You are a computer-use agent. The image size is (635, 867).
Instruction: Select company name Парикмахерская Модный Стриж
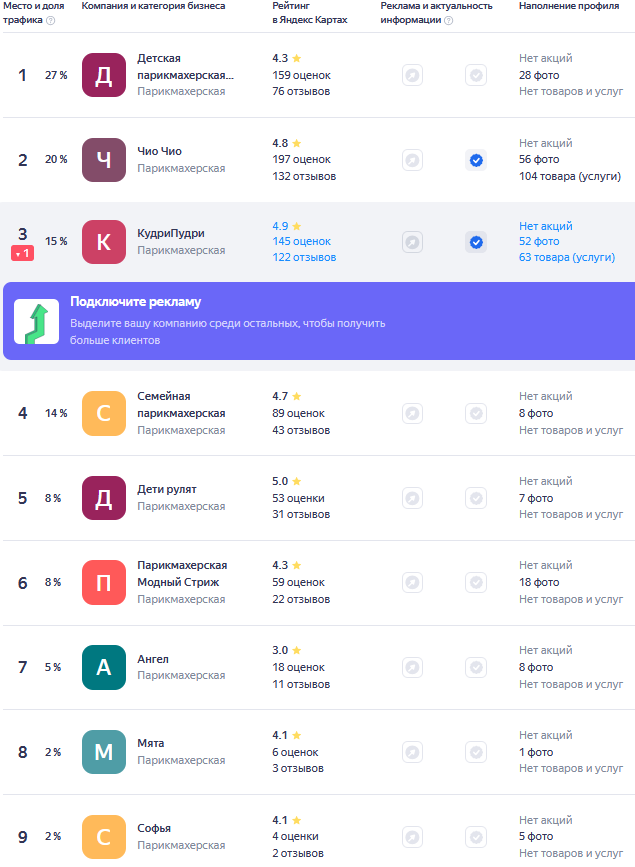[182, 574]
